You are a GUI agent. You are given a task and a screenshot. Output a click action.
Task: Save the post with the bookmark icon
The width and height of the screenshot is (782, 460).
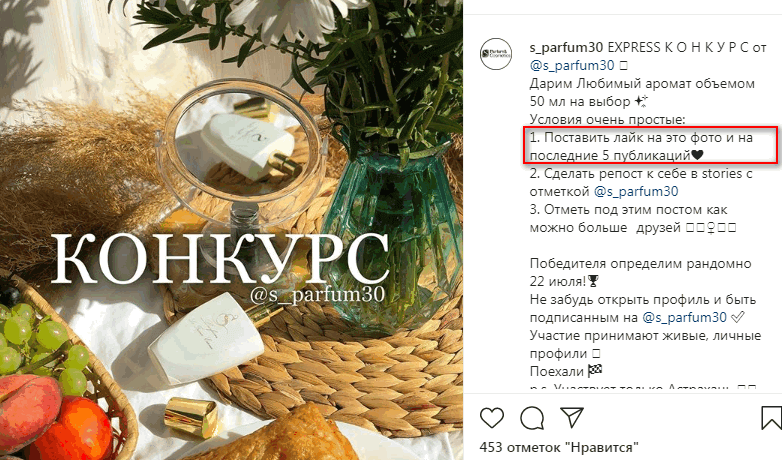pyautogui.click(x=771, y=418)
